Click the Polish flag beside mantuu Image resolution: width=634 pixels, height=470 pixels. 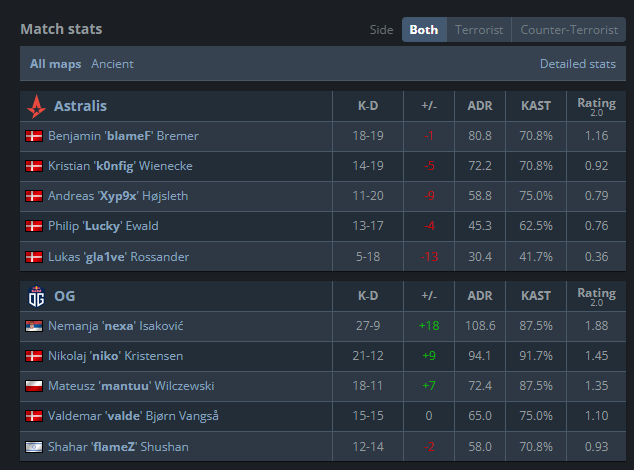click(x=34, y=386)
